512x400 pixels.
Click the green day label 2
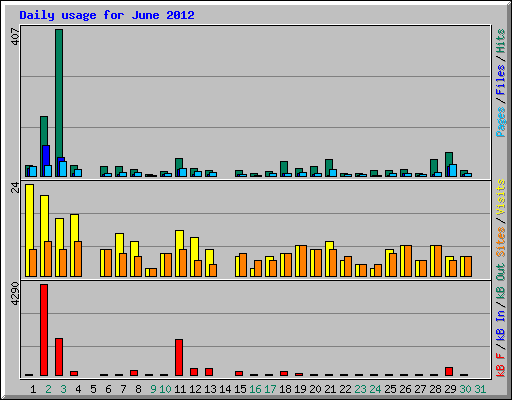coord(48,389)
